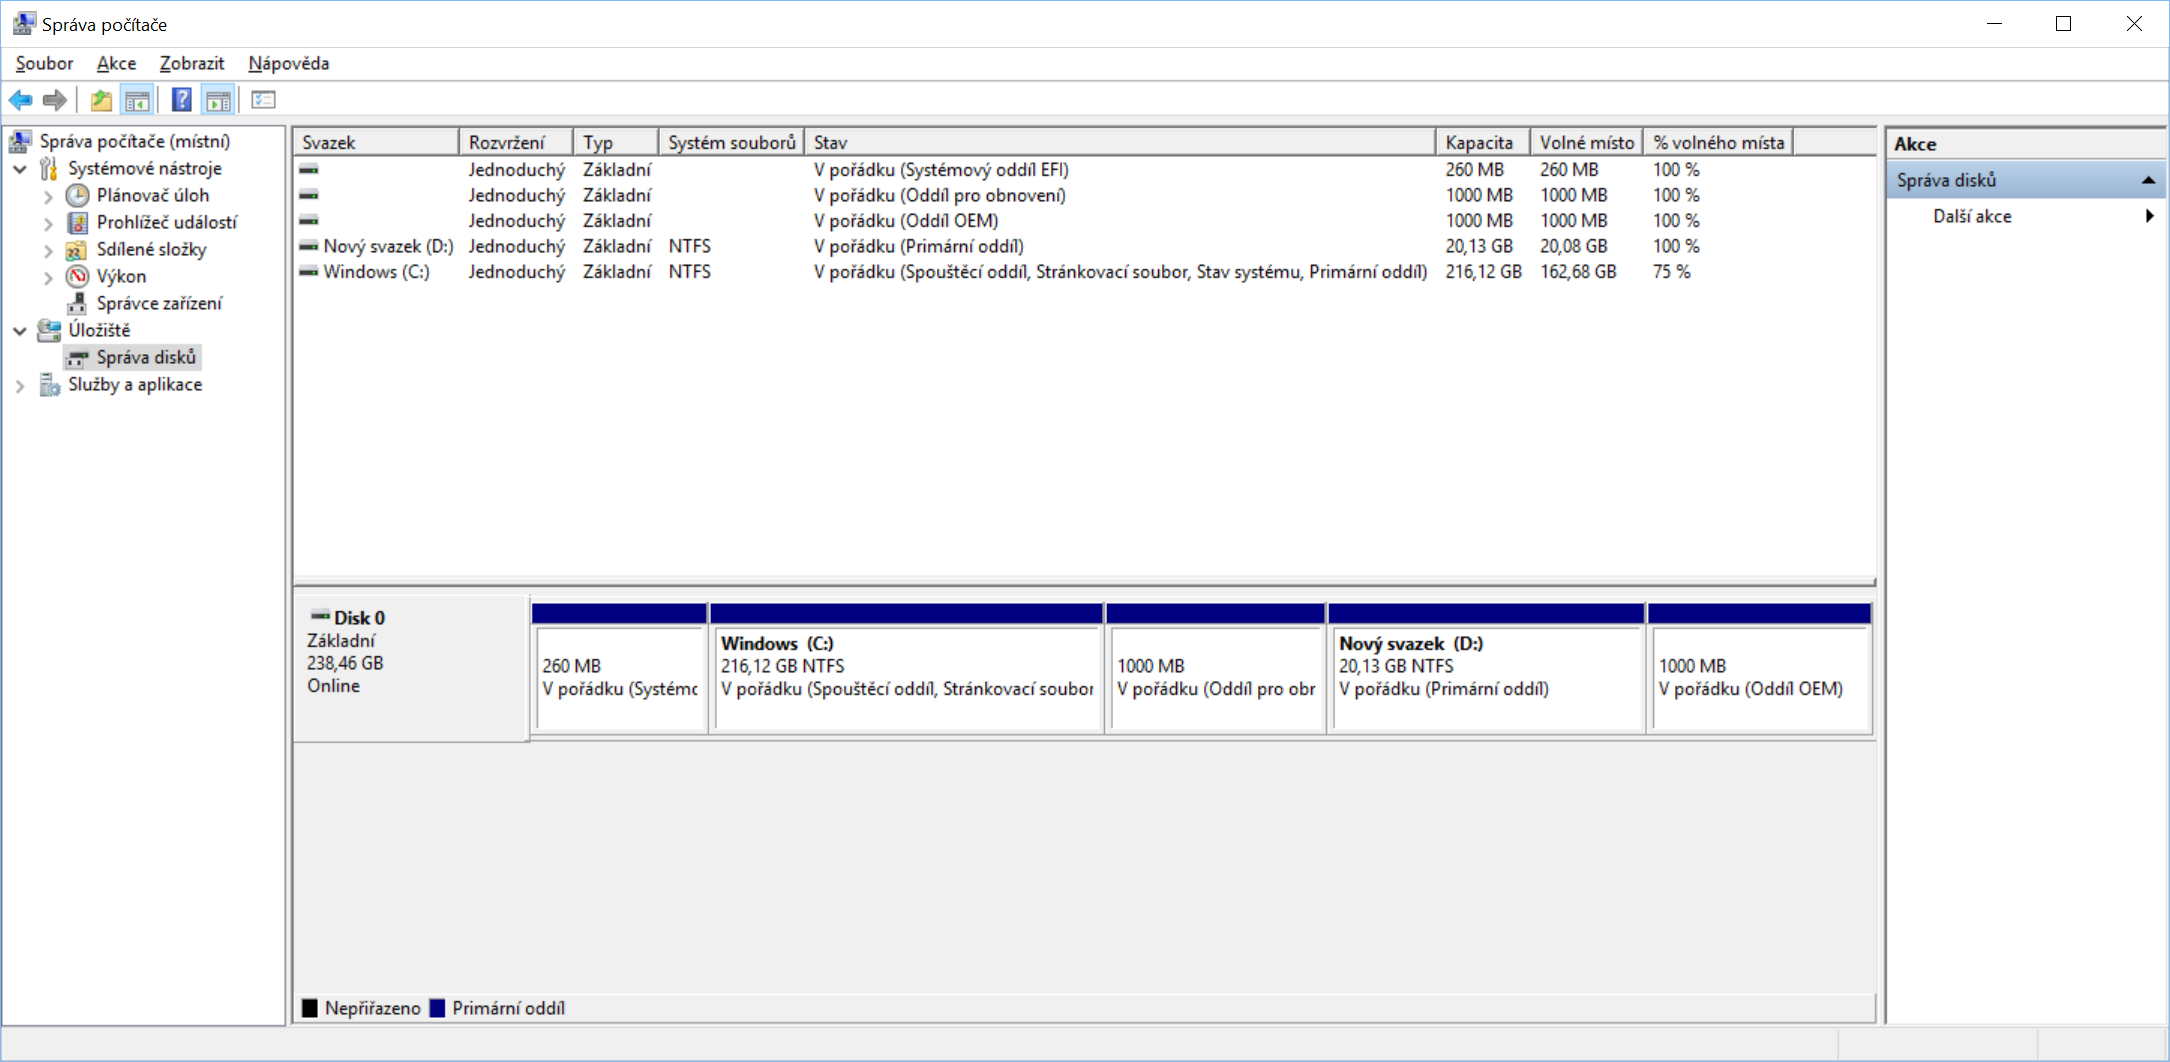Expand the Výkon tree node
The image size is (2170, 1062).
coord(48,277)
